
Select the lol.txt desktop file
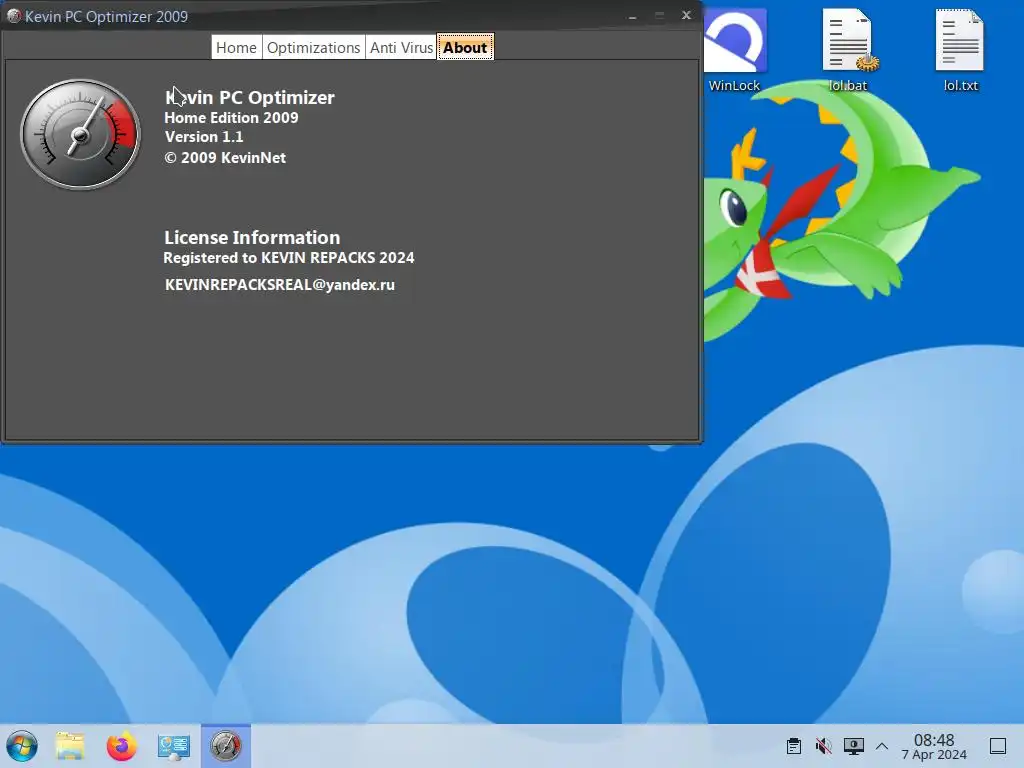(961, 51)
